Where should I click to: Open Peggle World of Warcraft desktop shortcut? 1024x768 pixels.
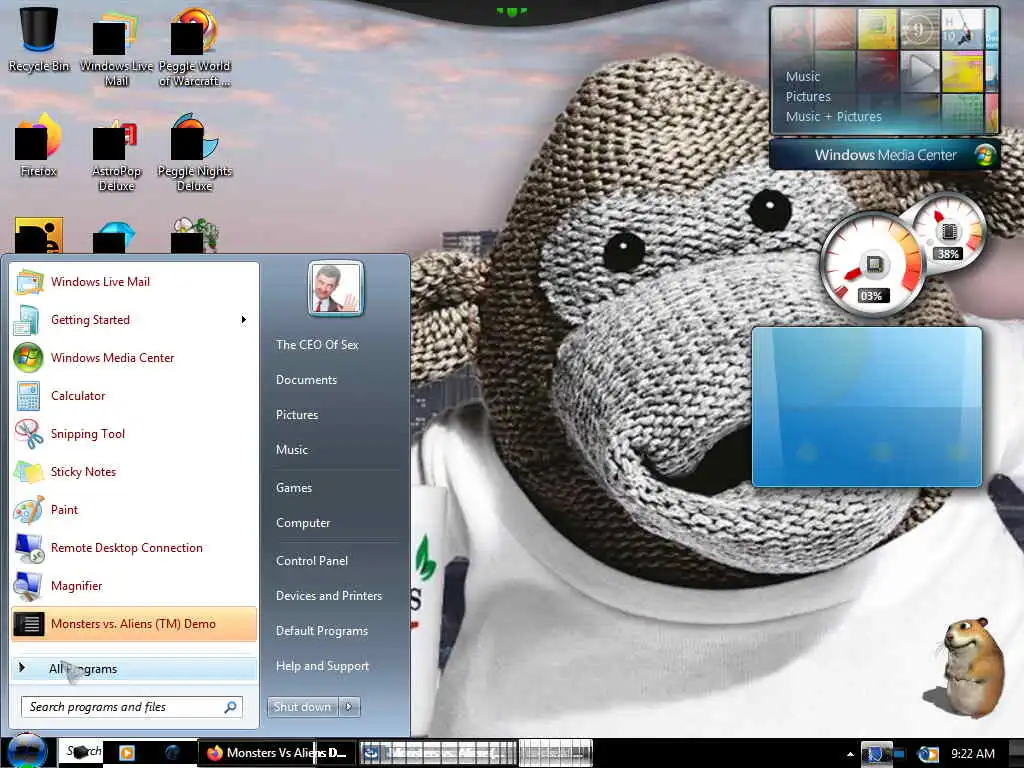(195, 49)
